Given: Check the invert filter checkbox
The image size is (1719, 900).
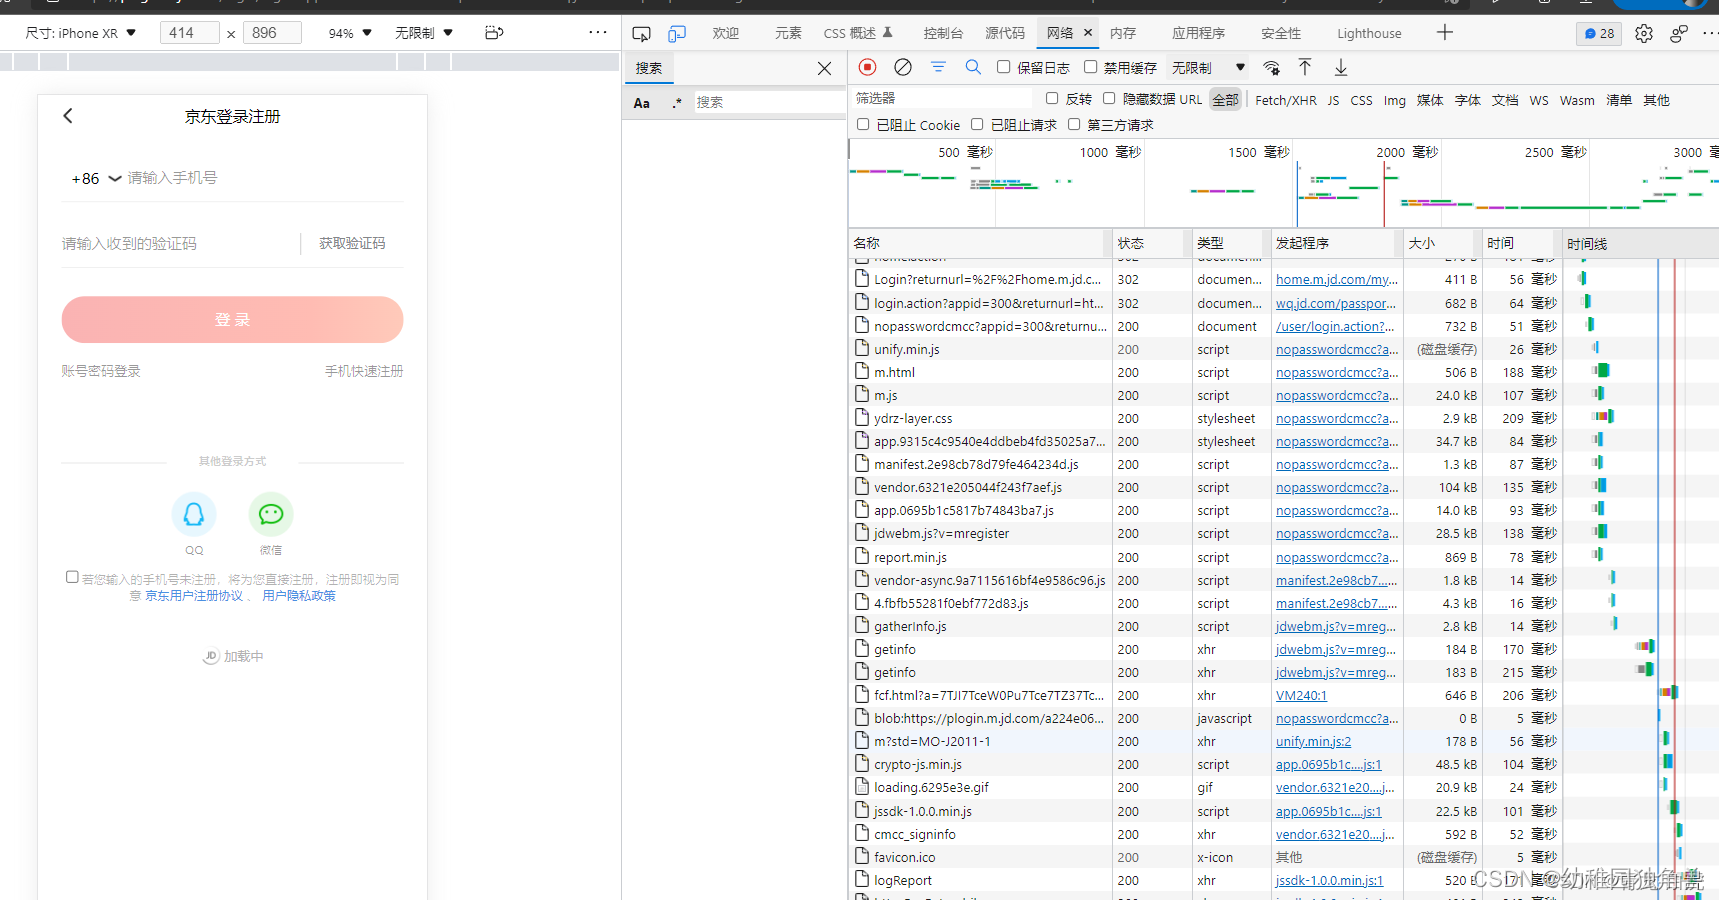Looking at the screenshot, I should (1052, 98).
